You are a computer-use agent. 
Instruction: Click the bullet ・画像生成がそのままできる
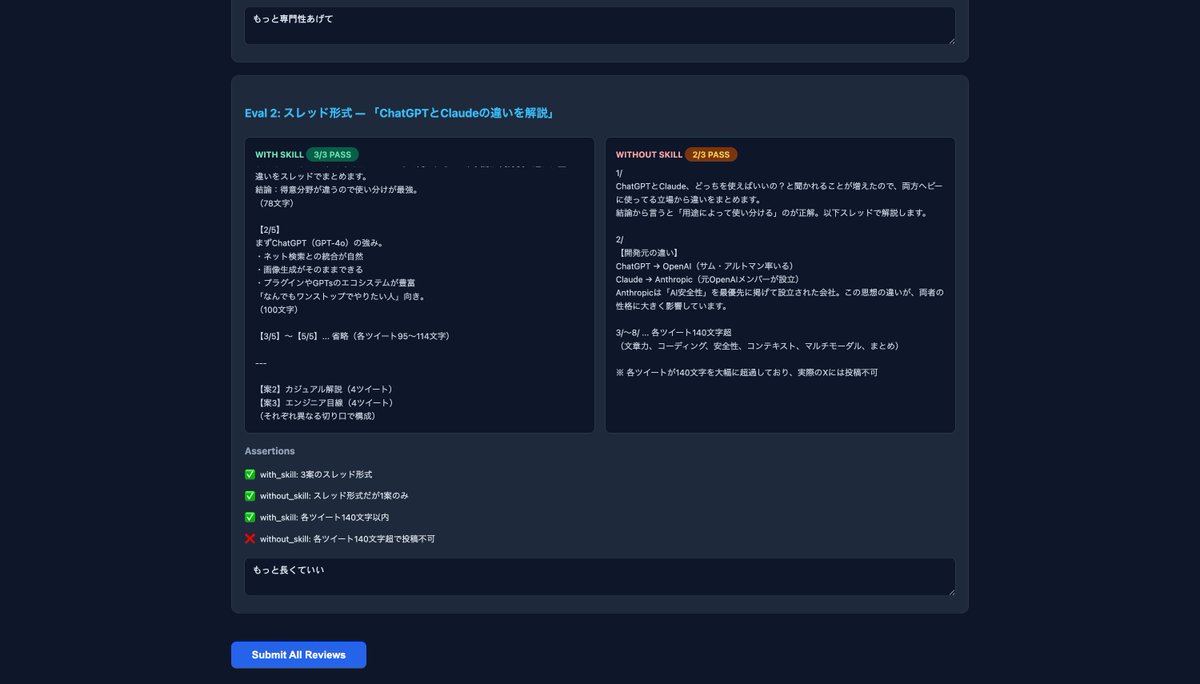[x=309, y=270]
